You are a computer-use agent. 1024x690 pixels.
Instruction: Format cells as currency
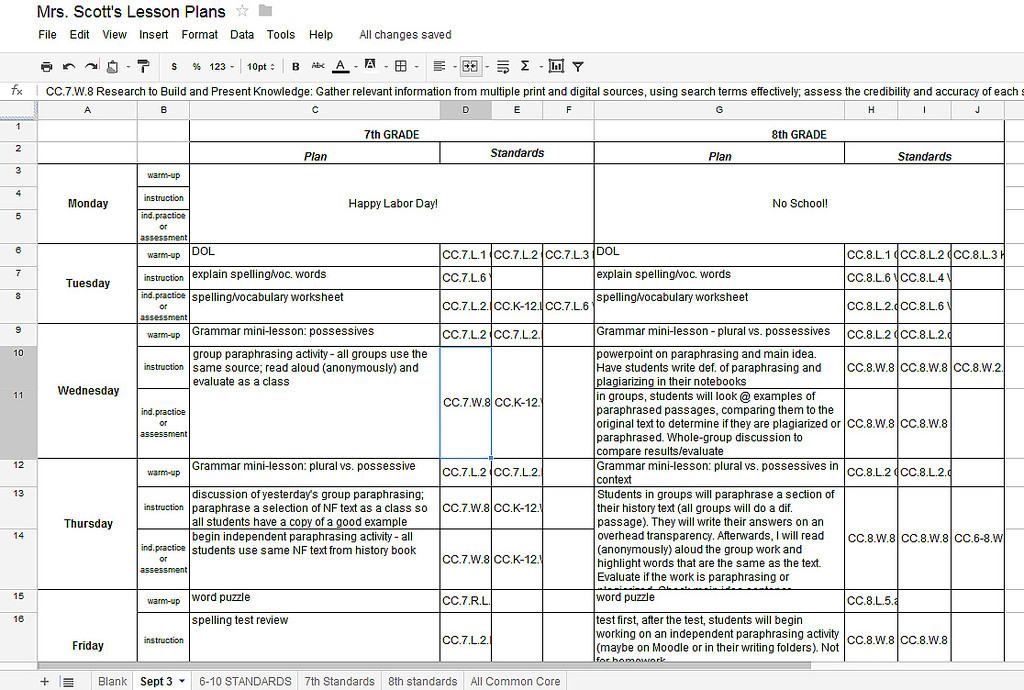tap(174, 67)
